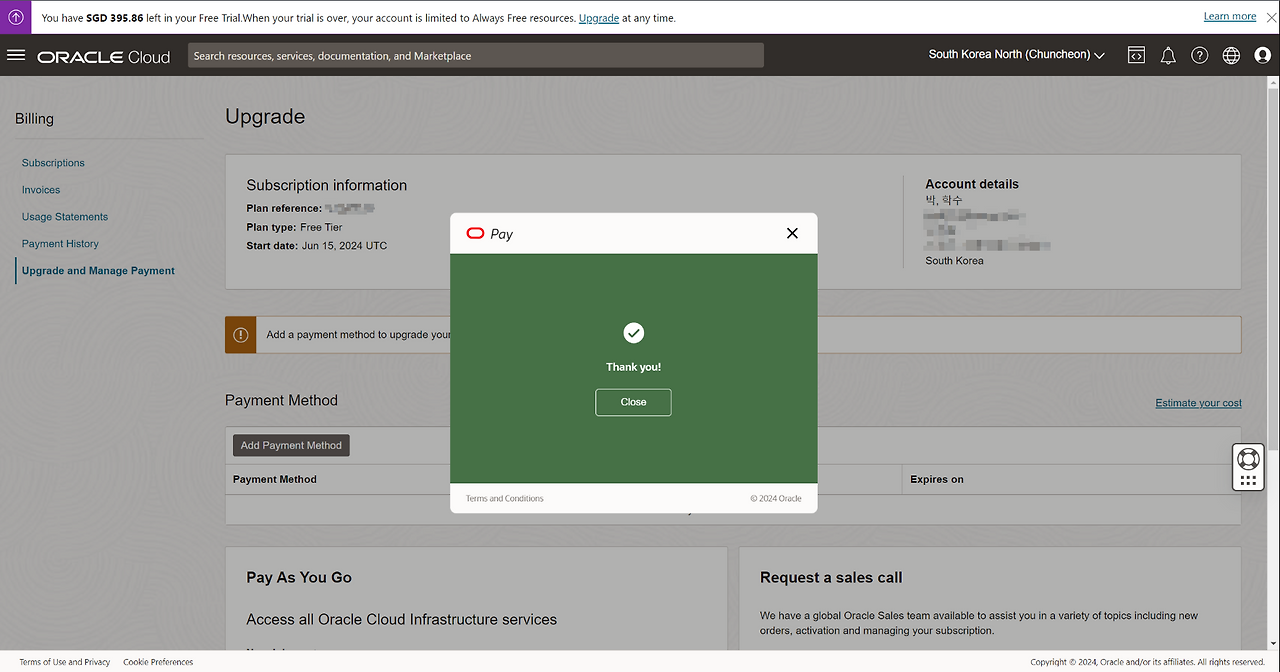Click the Thank you! message text
Image resolution: width=1280 pixels, height=672 pixels.
click(x=633, y=367)
